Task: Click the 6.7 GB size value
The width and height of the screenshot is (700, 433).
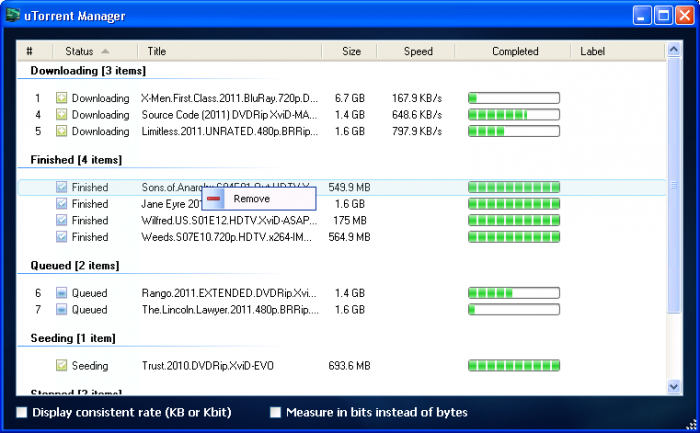Action: (x=350, y=98)
